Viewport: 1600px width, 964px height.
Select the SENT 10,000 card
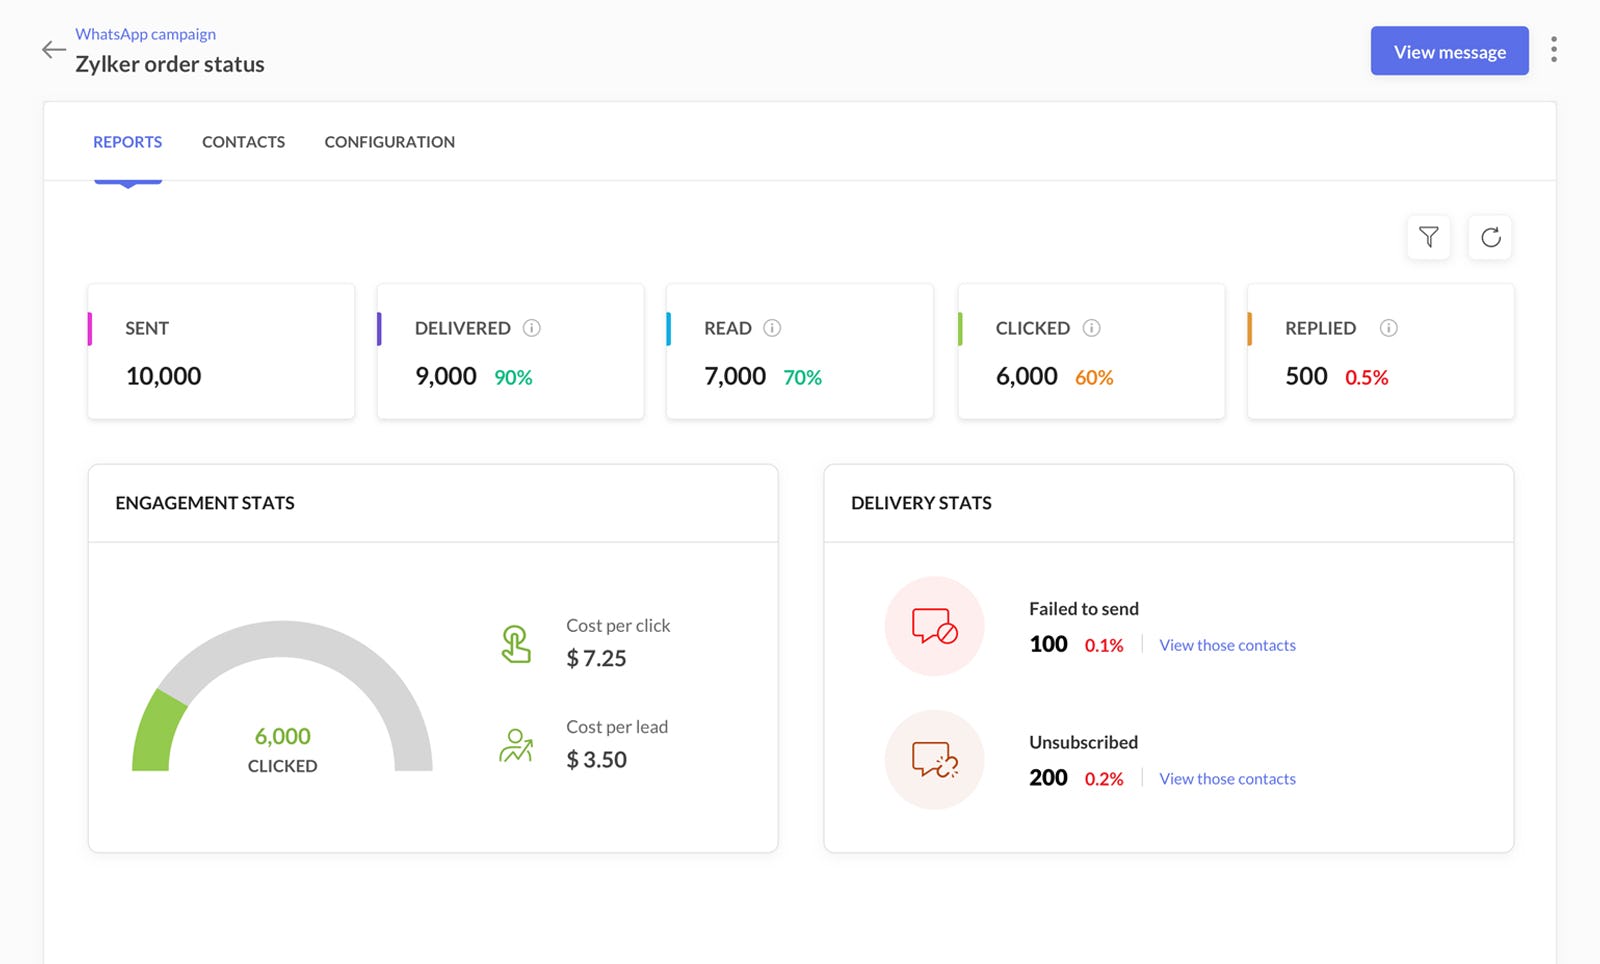click(x=221, y=351)
